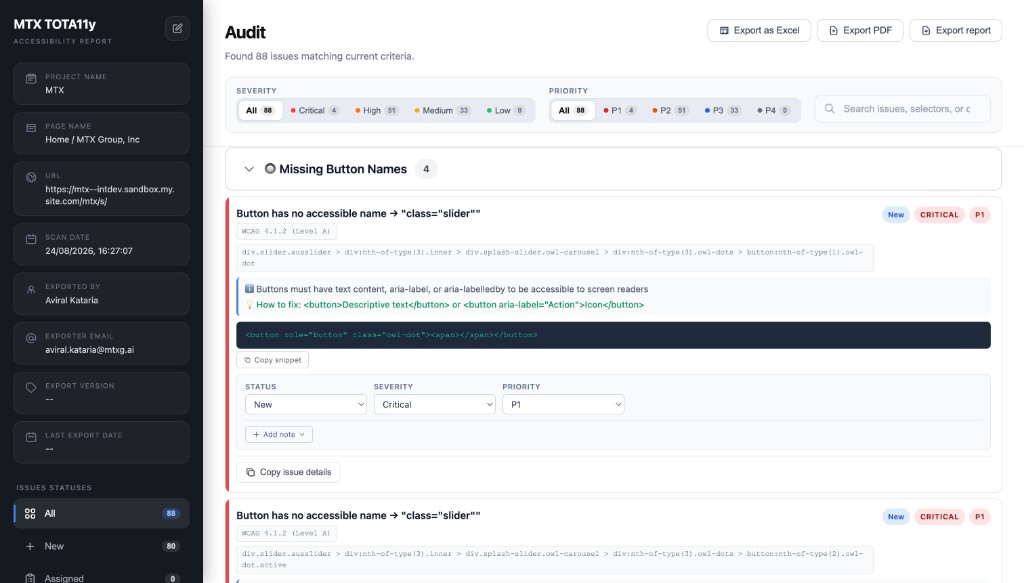Screen dimensions: 1024x583
Task: Click the lightbulb icon beside How to fix
Action: pyautogui.click(x=249, y=305)
